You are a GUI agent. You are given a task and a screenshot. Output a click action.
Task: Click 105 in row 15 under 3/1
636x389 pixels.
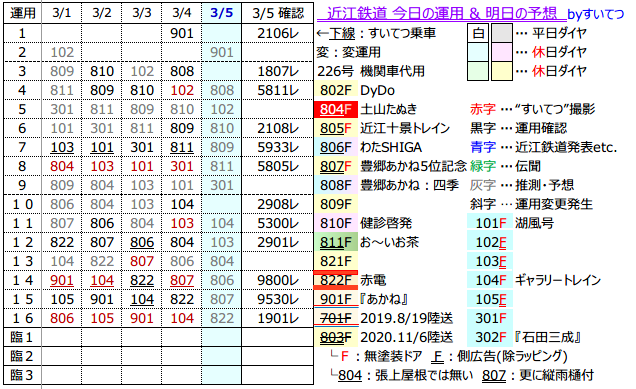point(62,299)
